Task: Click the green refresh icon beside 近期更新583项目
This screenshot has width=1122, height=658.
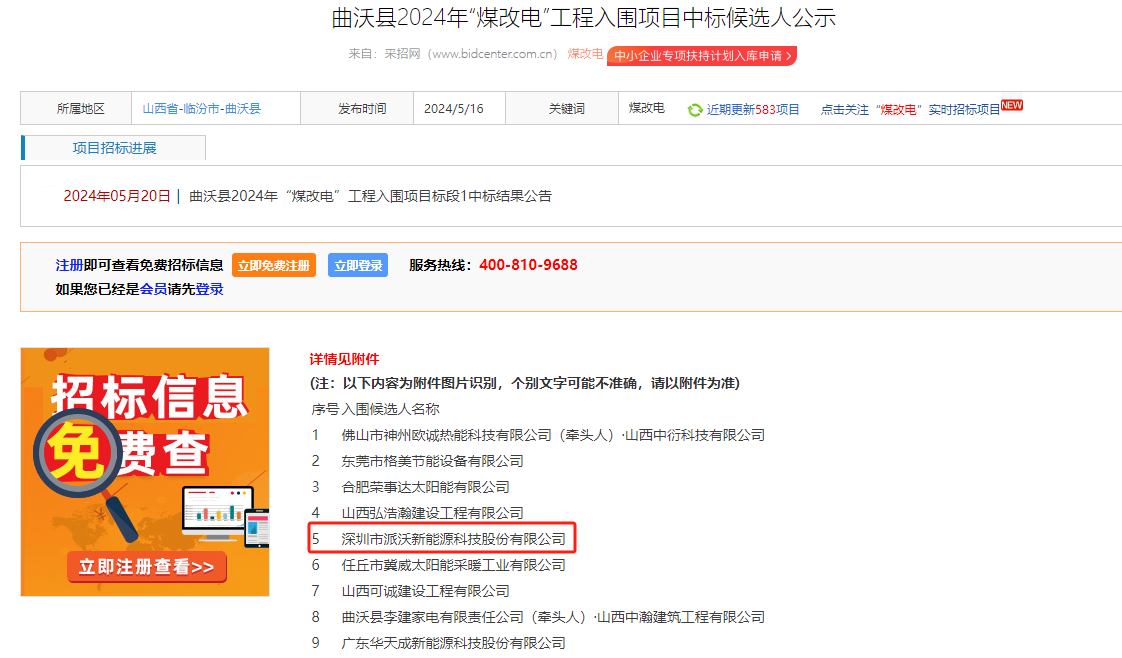Action: [x=695, y=110]
